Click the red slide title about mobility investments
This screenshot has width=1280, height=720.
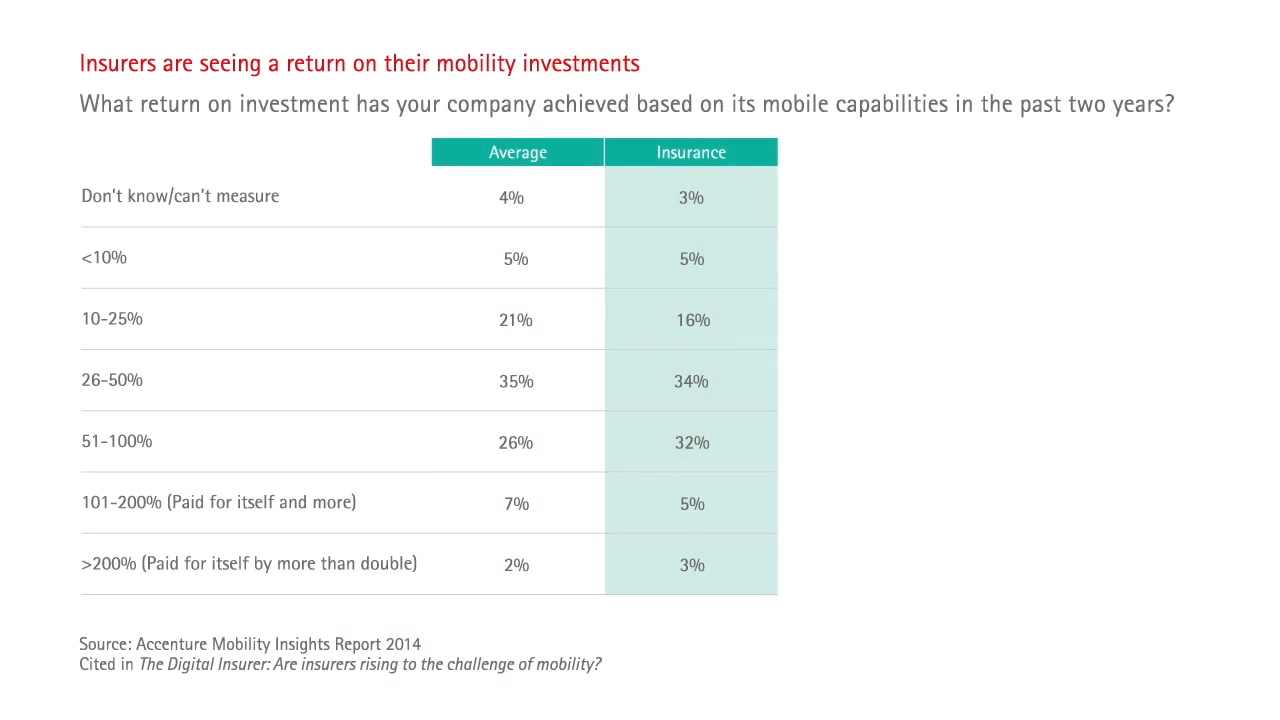click(359, 64)
